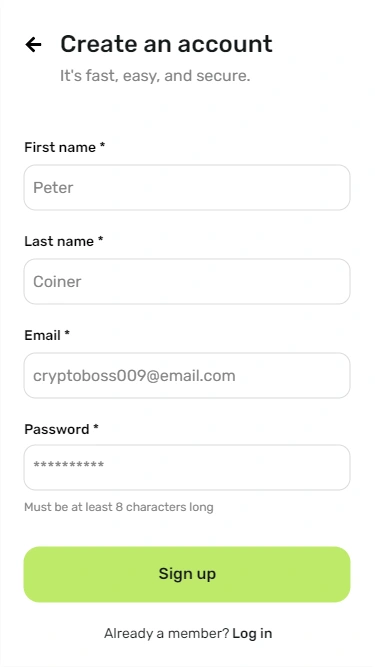This screenshot has width=375, height=667.
Task: Click the required asterisk beside First name
Action: tap(102, 145)
